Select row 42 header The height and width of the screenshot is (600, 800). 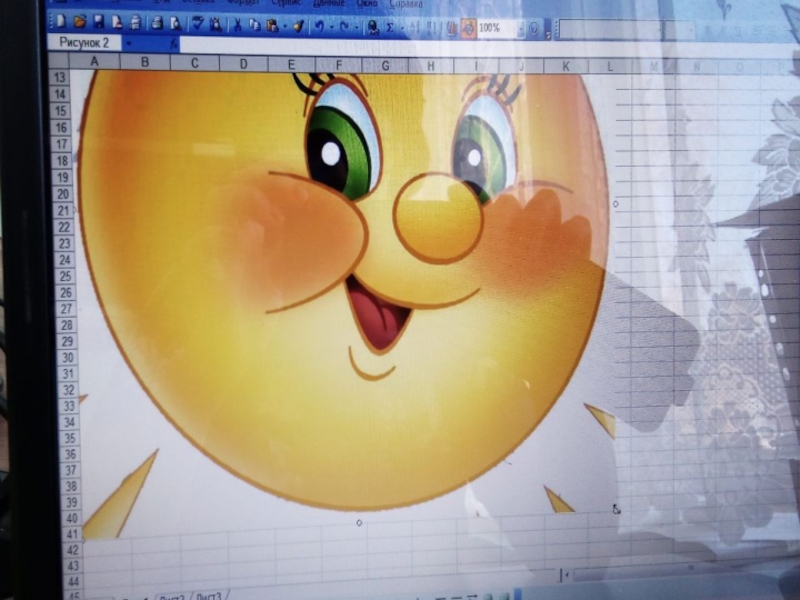(73, 550)
